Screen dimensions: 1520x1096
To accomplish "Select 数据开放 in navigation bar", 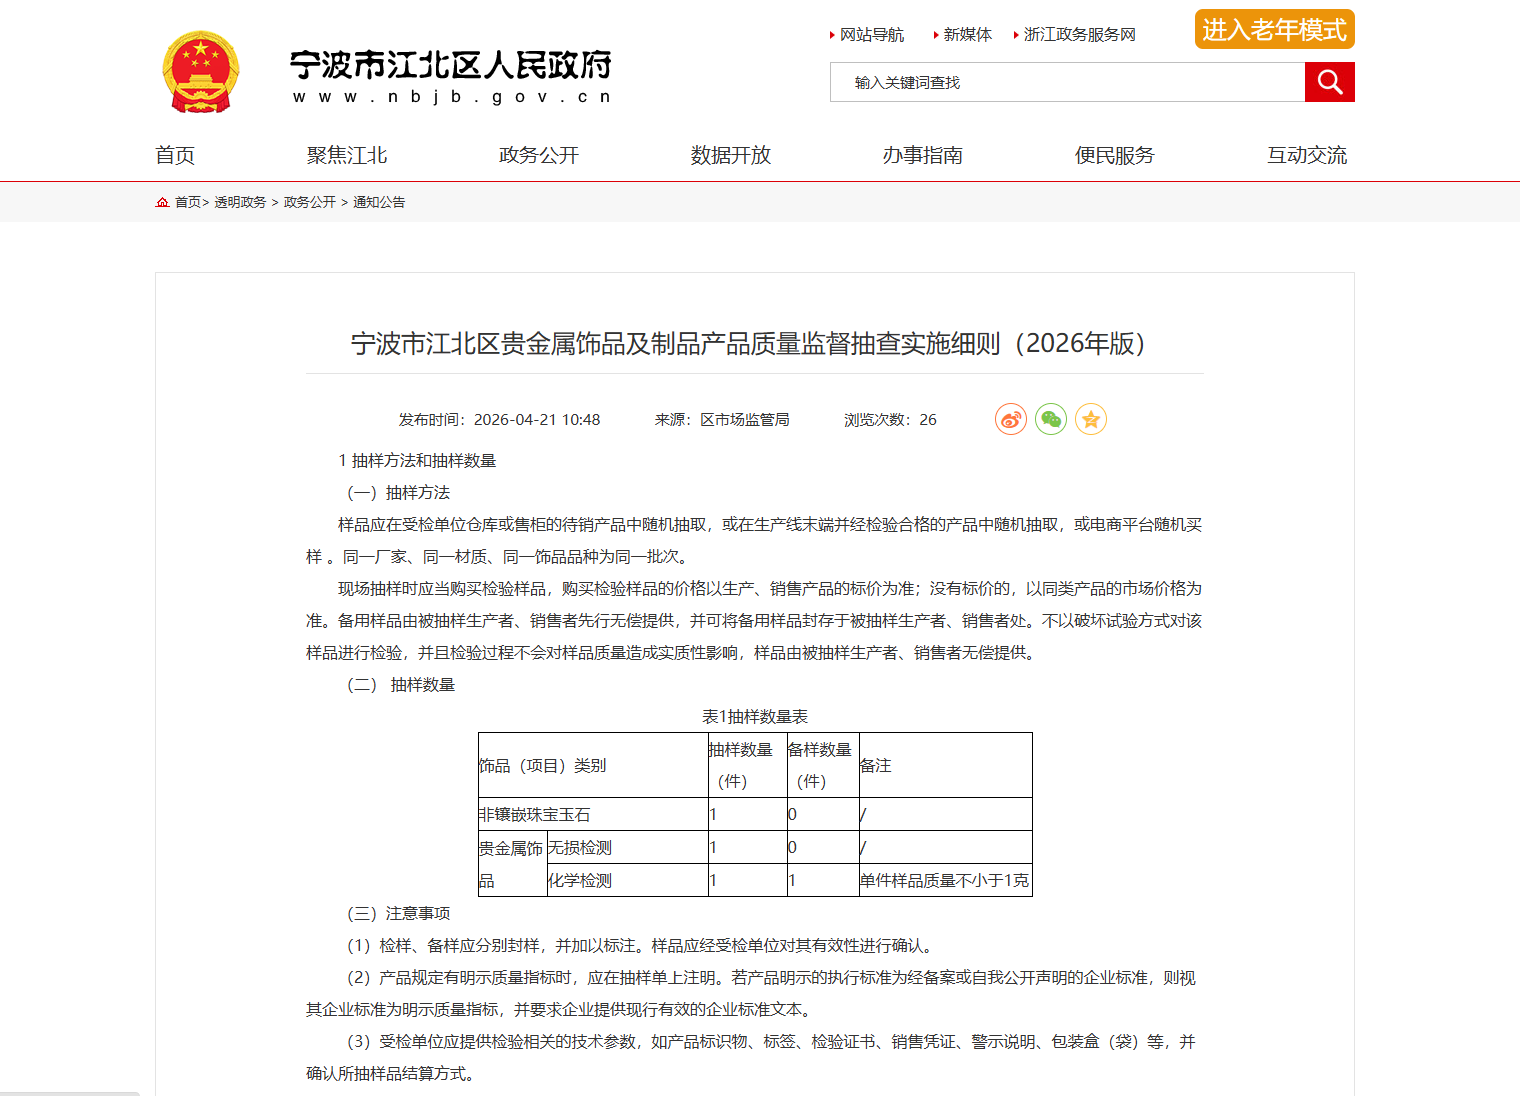I will click(x=731, y=155).
